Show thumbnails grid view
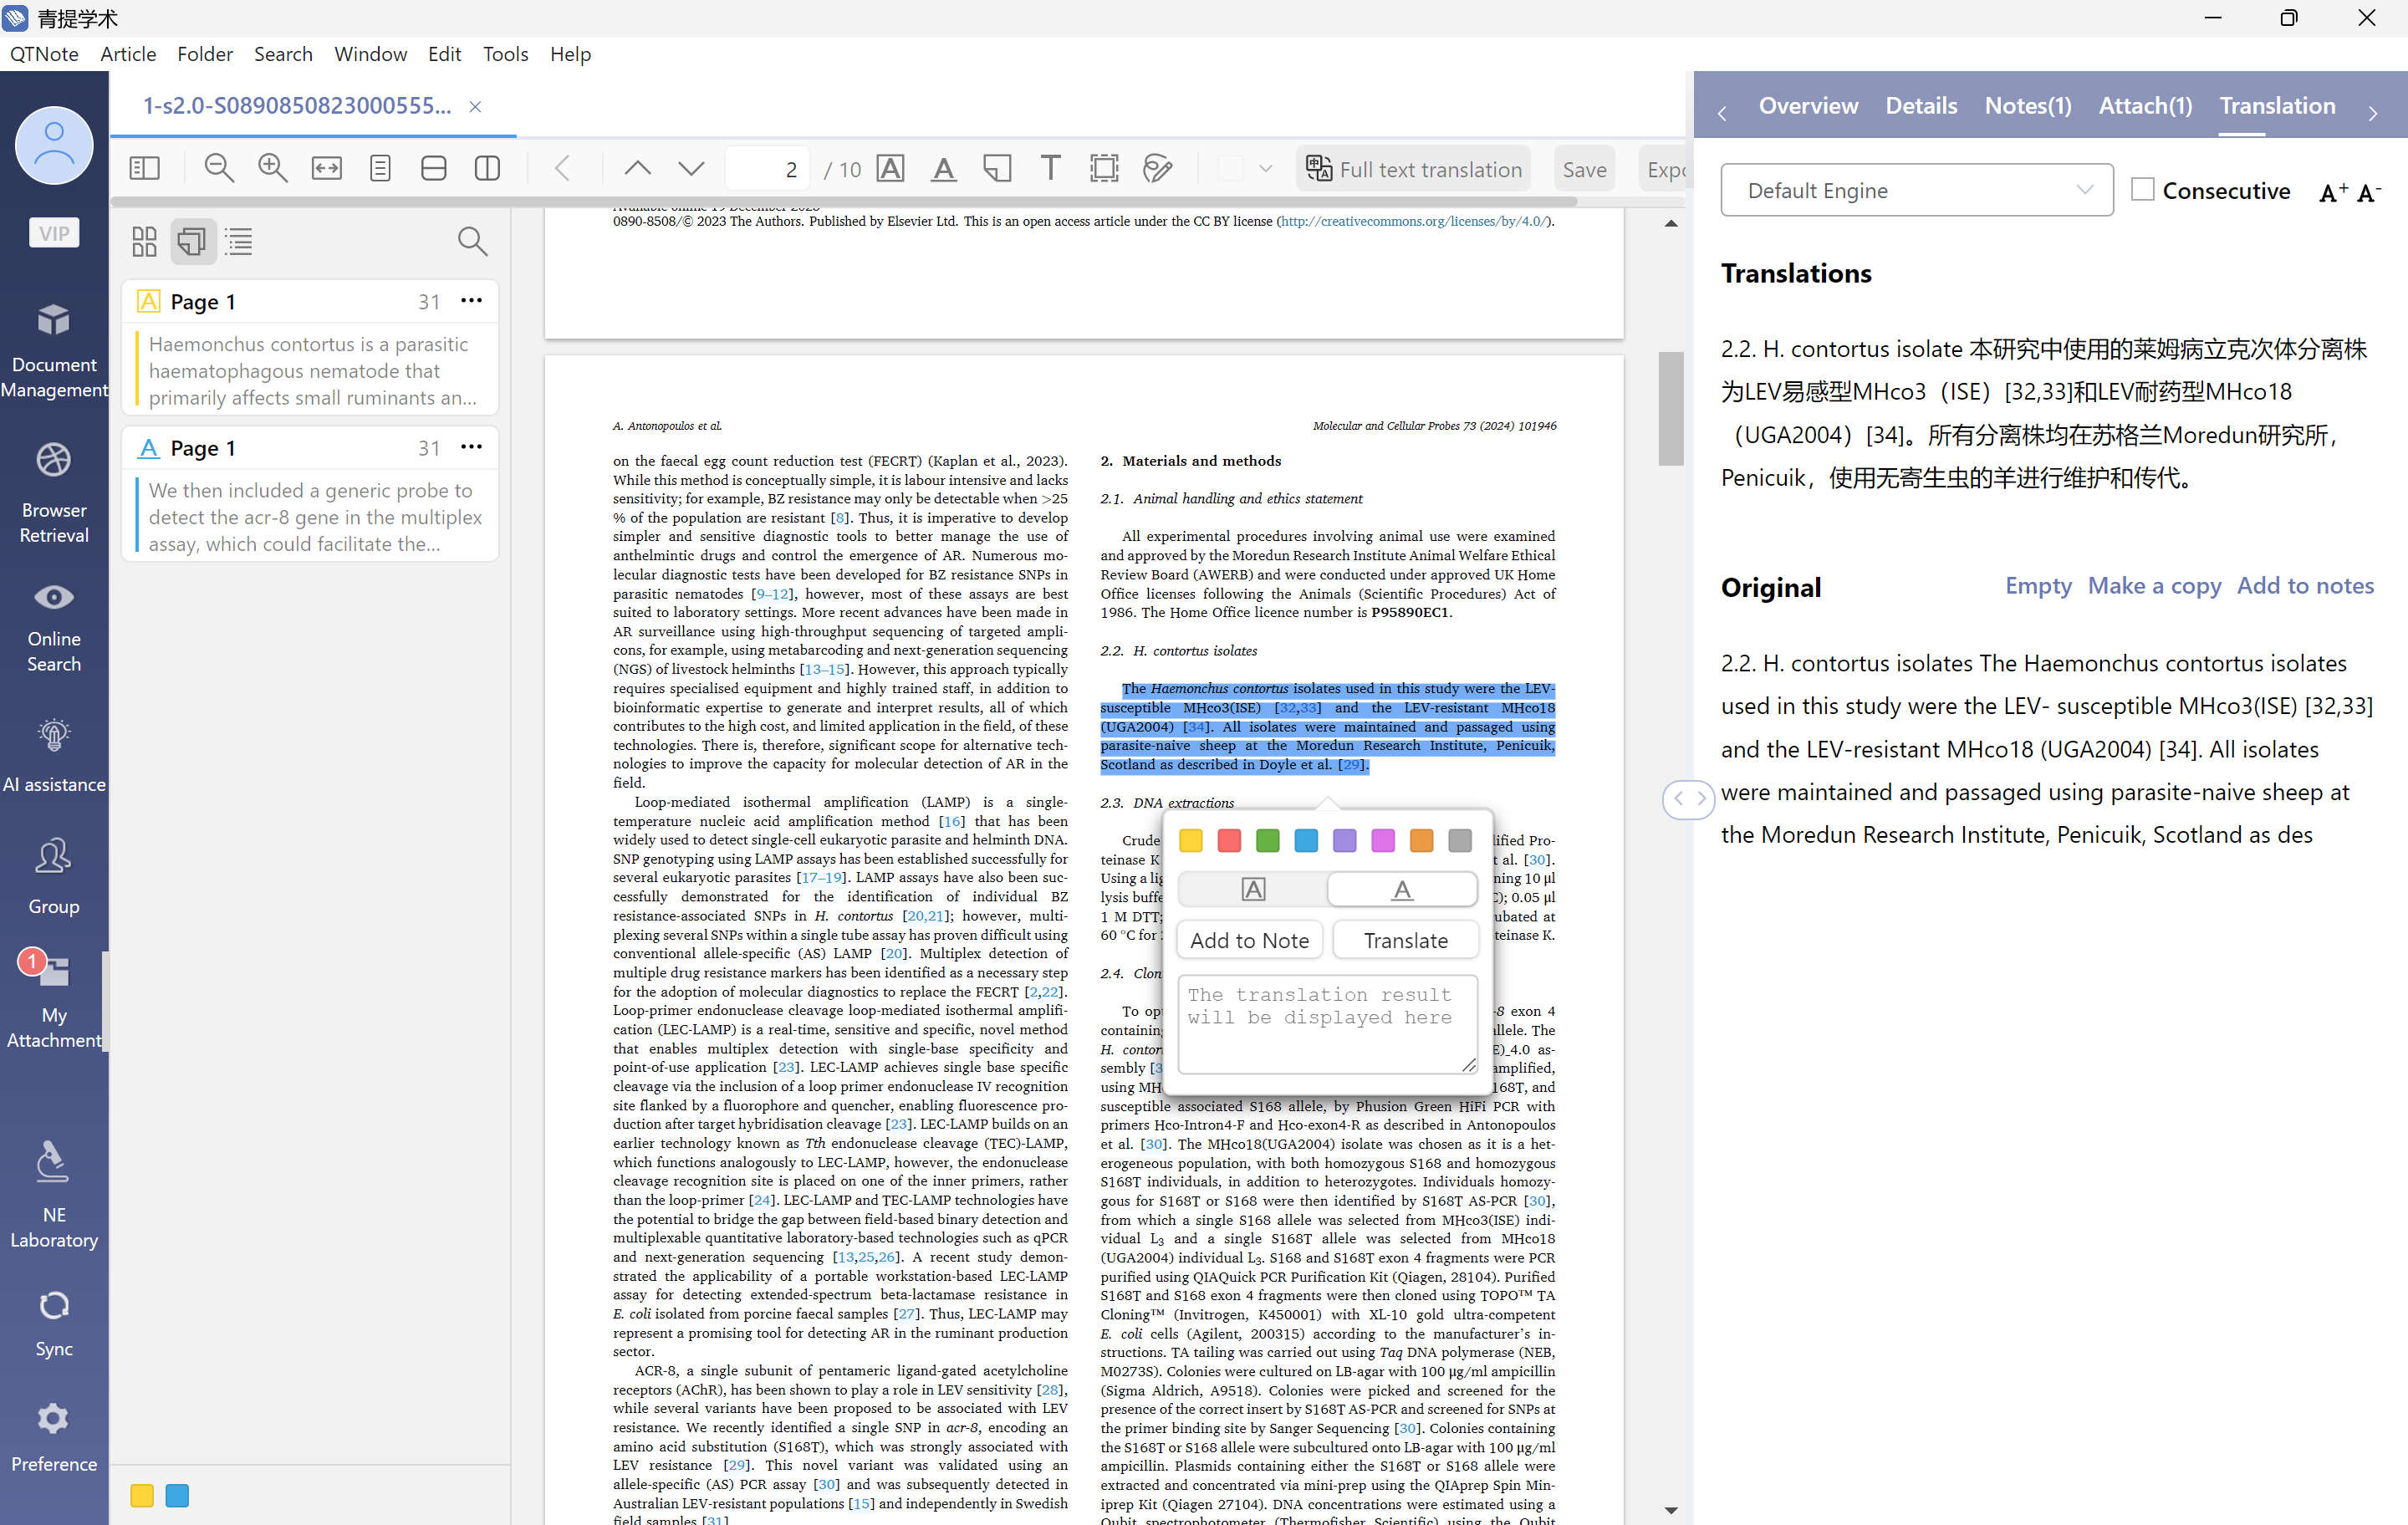 [x=145, y=241]
